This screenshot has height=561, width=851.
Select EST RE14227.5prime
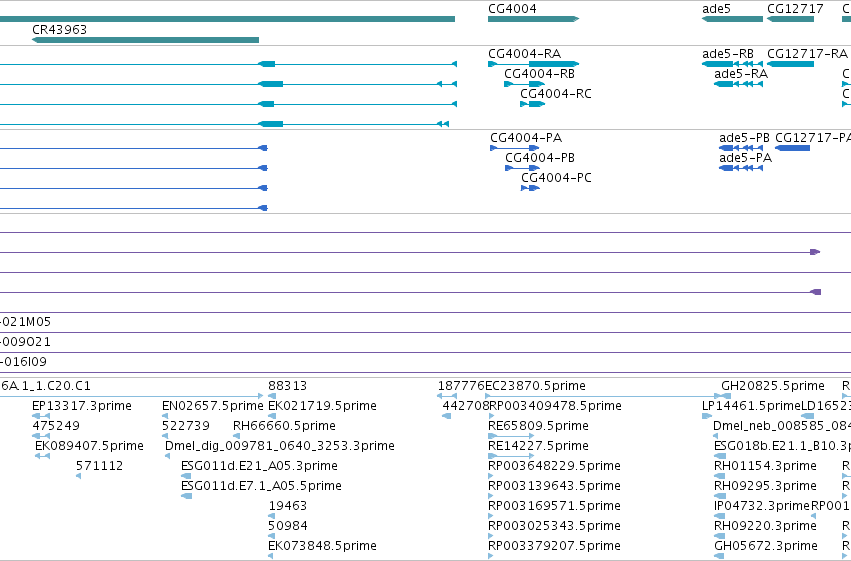coord(538,446)
